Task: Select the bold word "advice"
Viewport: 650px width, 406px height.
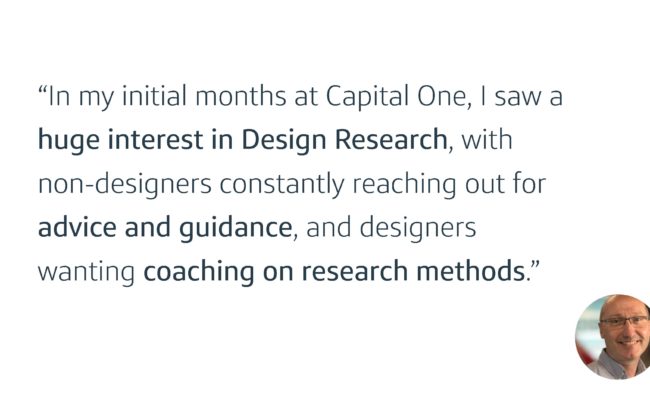Action: click(x=77, y=227)
